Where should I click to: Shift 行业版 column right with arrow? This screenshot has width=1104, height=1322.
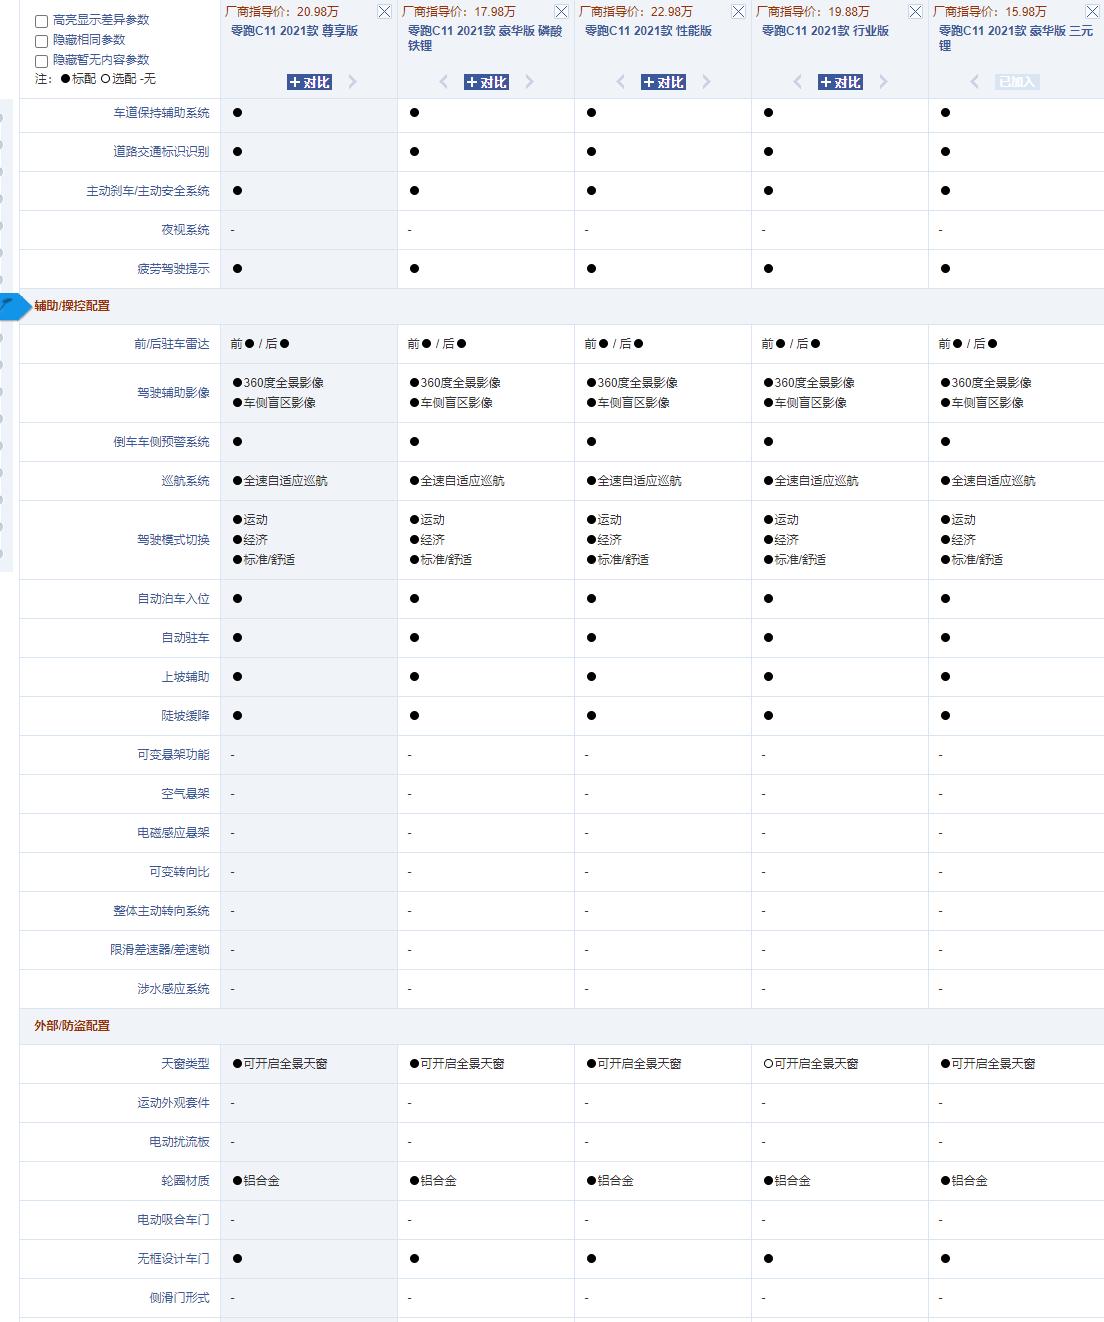883,82
